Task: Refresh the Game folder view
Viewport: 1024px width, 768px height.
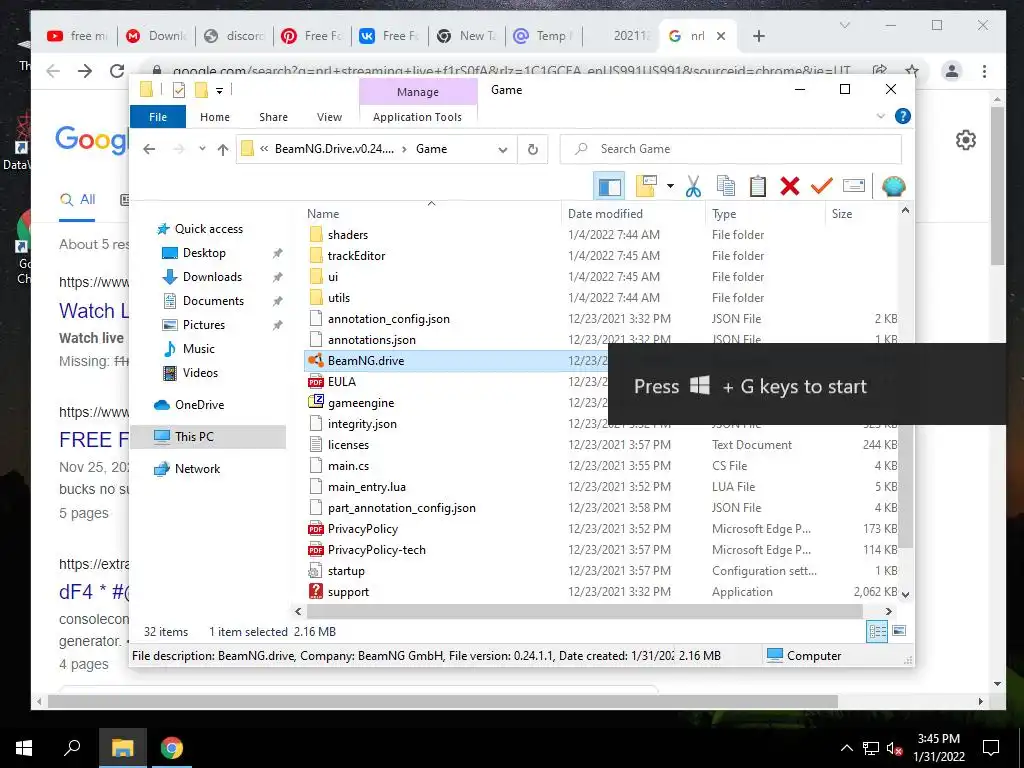Action: [533, 150]
